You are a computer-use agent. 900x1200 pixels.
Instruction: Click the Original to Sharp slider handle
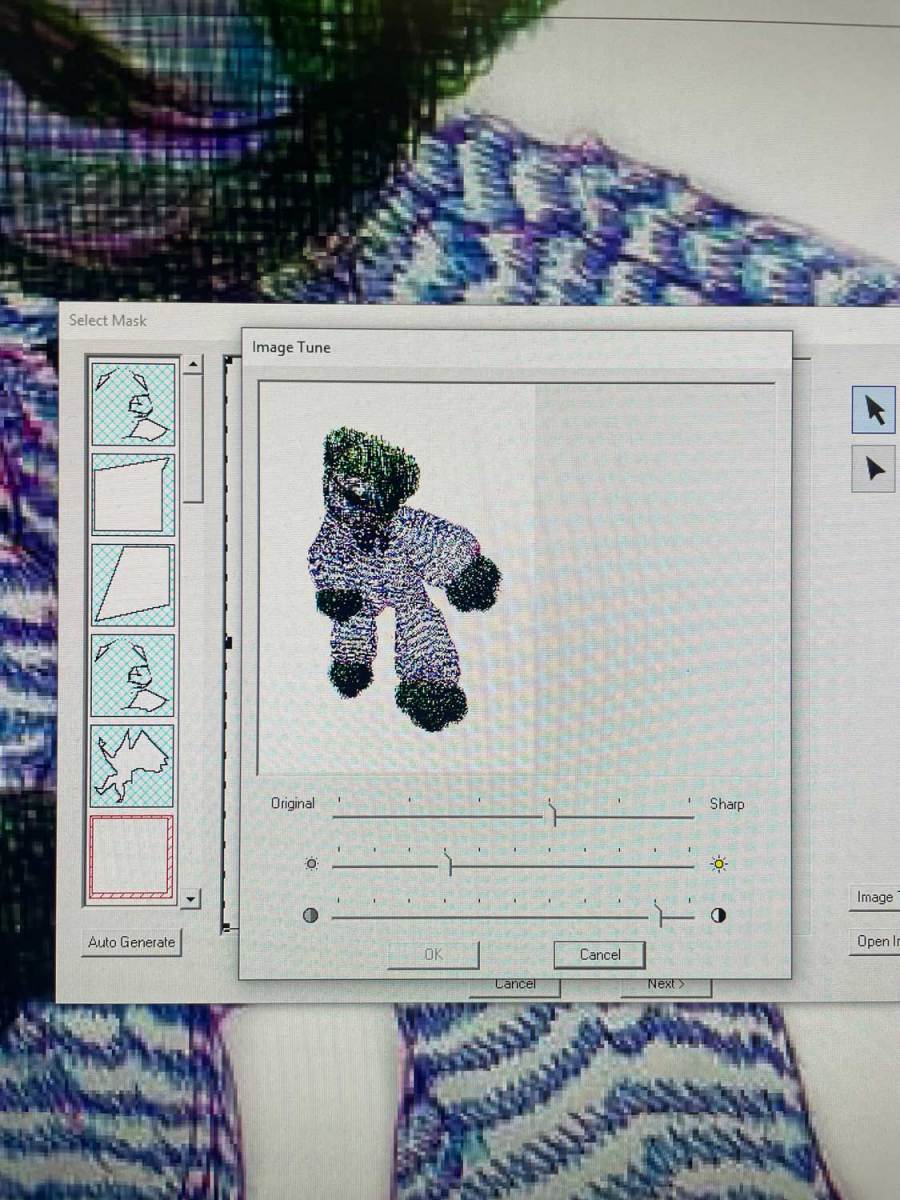tap(552, 814)
